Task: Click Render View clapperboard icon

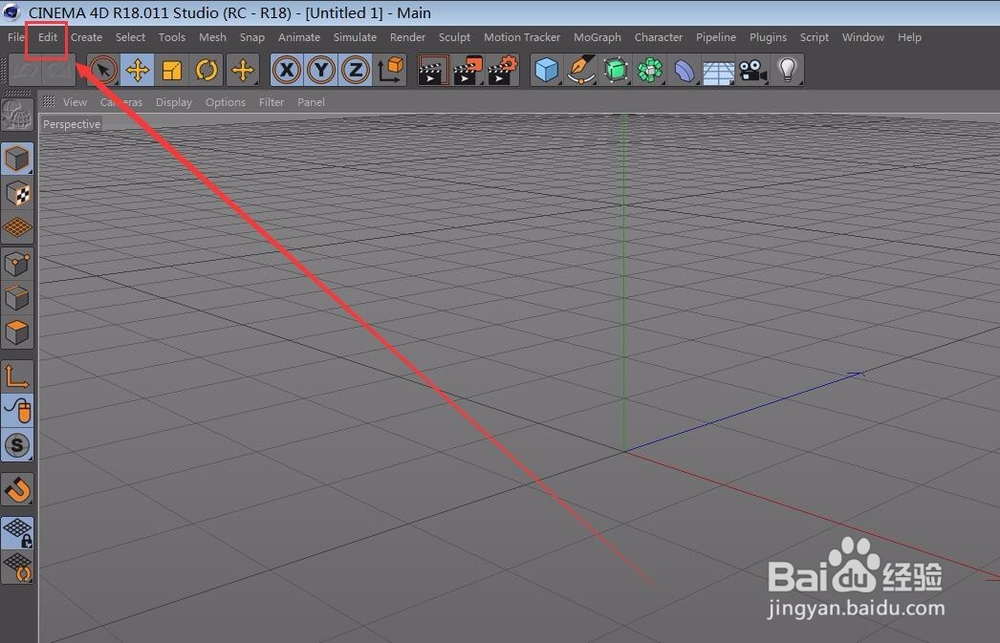Action: click(434, 70)
